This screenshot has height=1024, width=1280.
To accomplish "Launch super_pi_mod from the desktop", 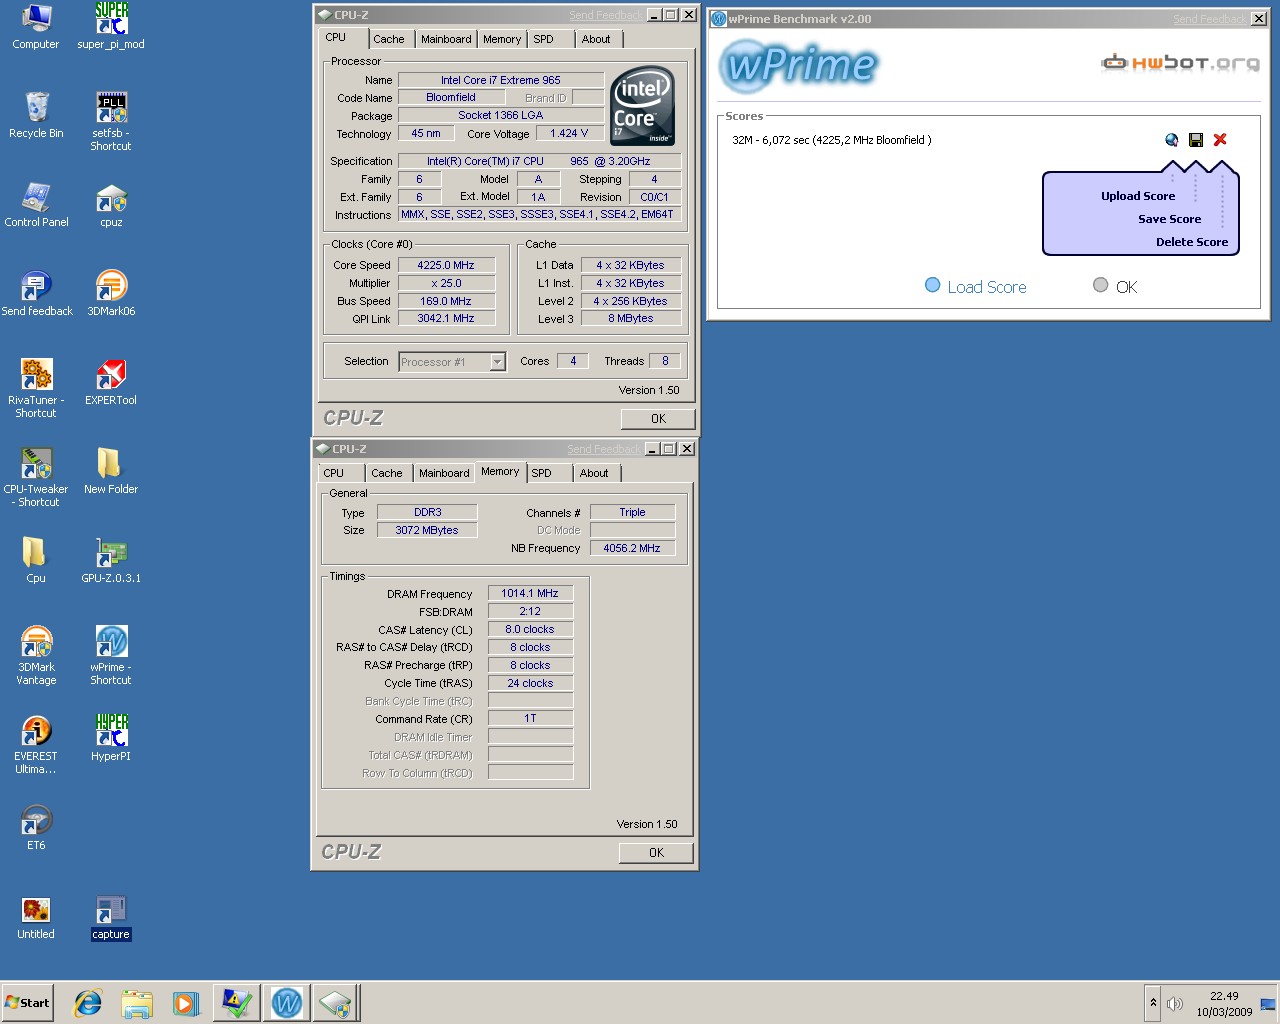I will [111, 27].
